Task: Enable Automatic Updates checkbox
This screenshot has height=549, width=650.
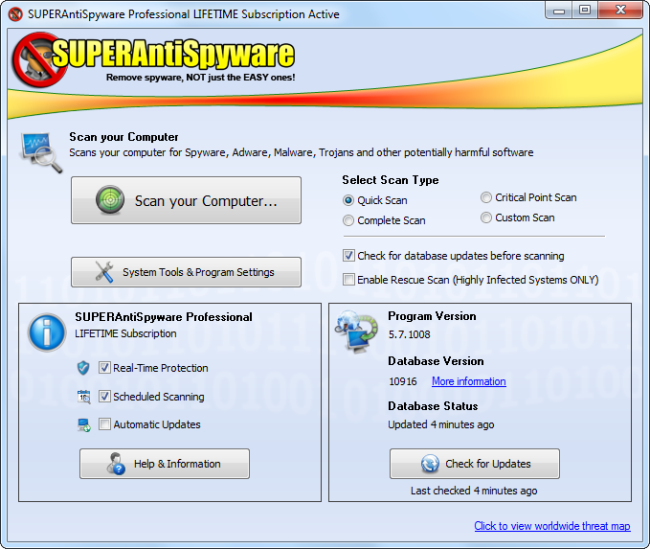Action: tap(104, 424)
